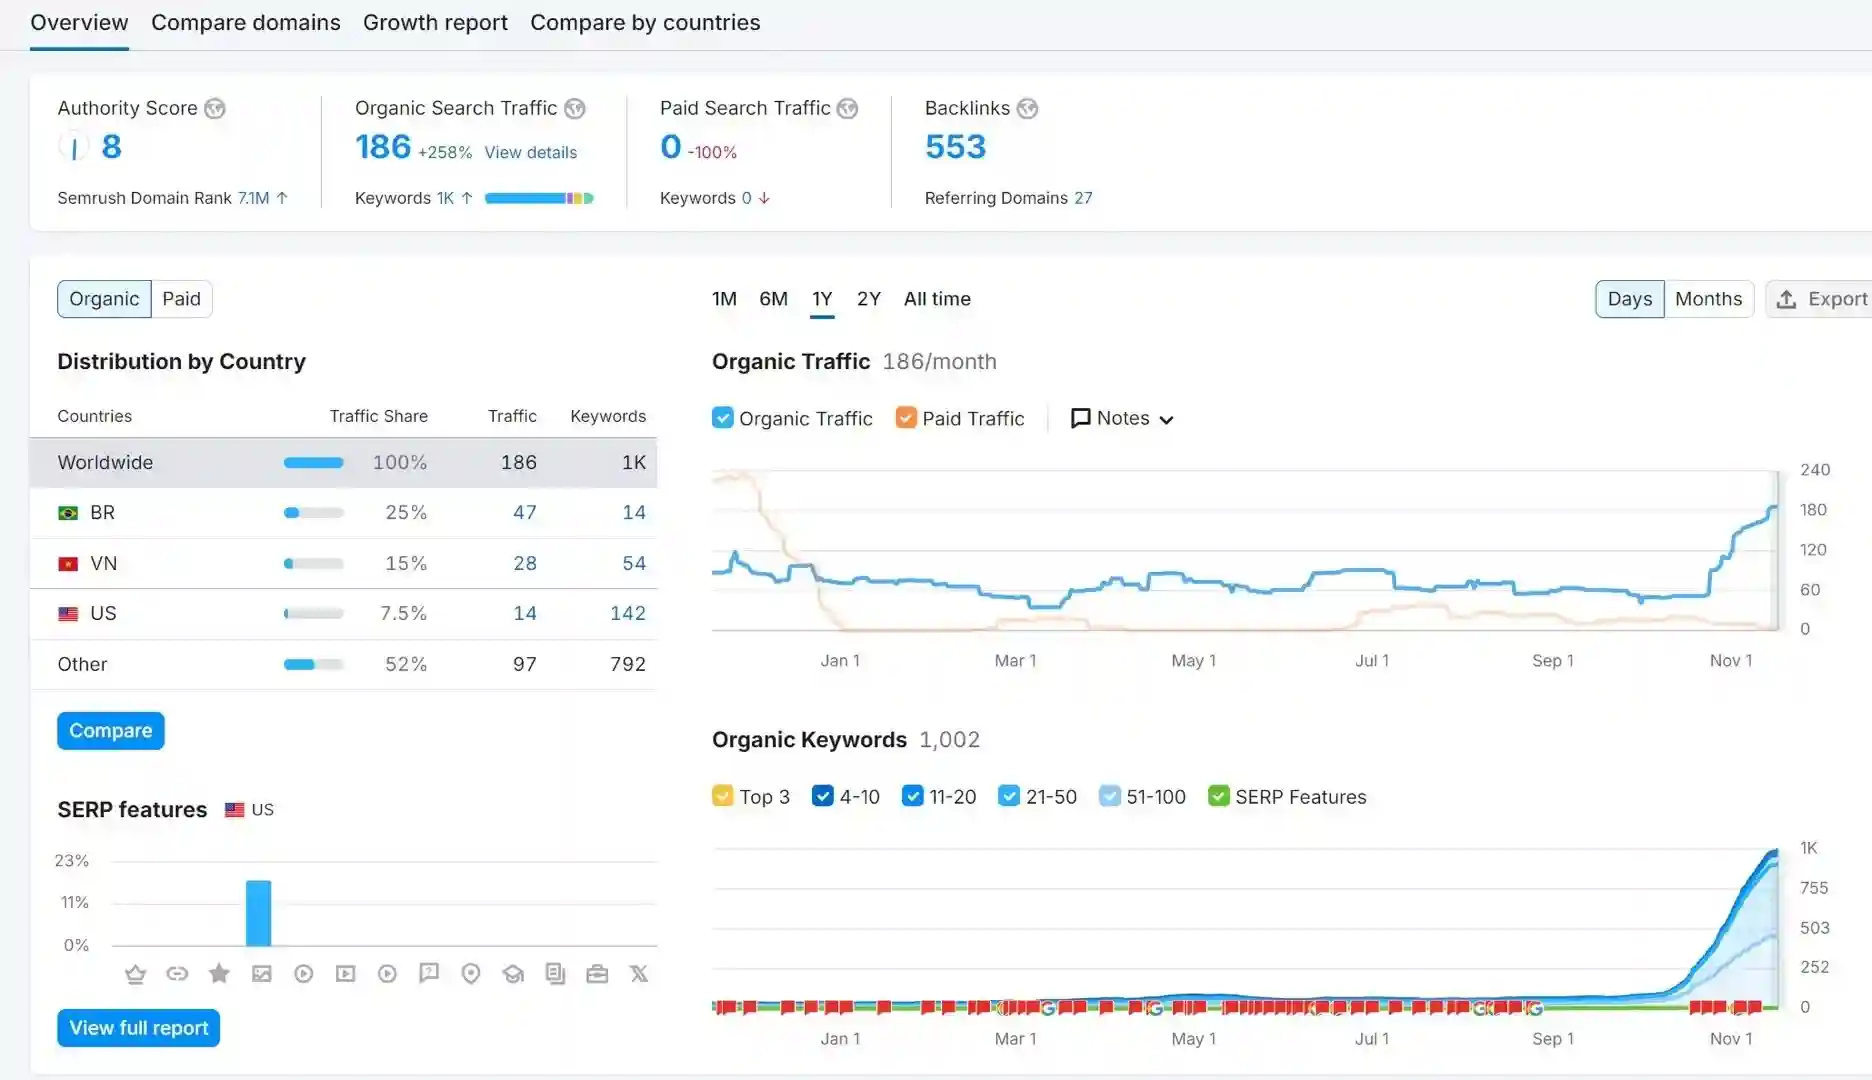Switch to the Growth report tab
Image resolution: width=1872 pixels, height=1080 pixels.
[x=435, y=23]
